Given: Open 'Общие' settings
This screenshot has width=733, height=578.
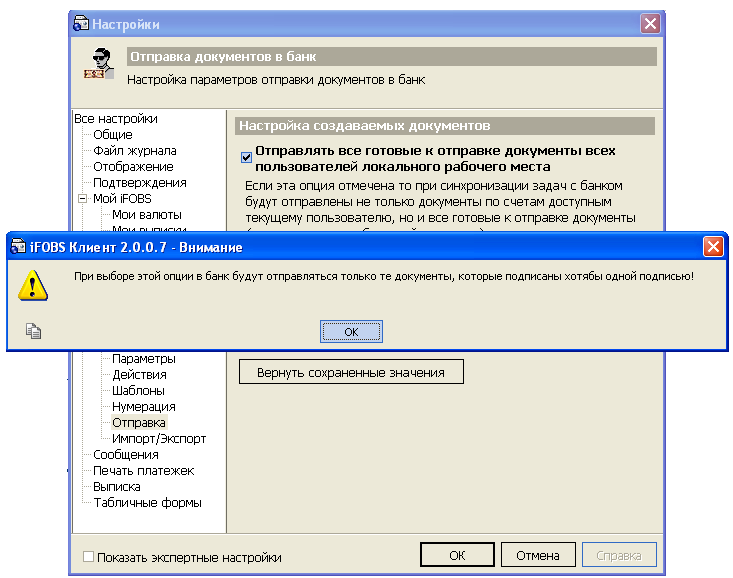Looking at the screenshot, I should point(113,135).
